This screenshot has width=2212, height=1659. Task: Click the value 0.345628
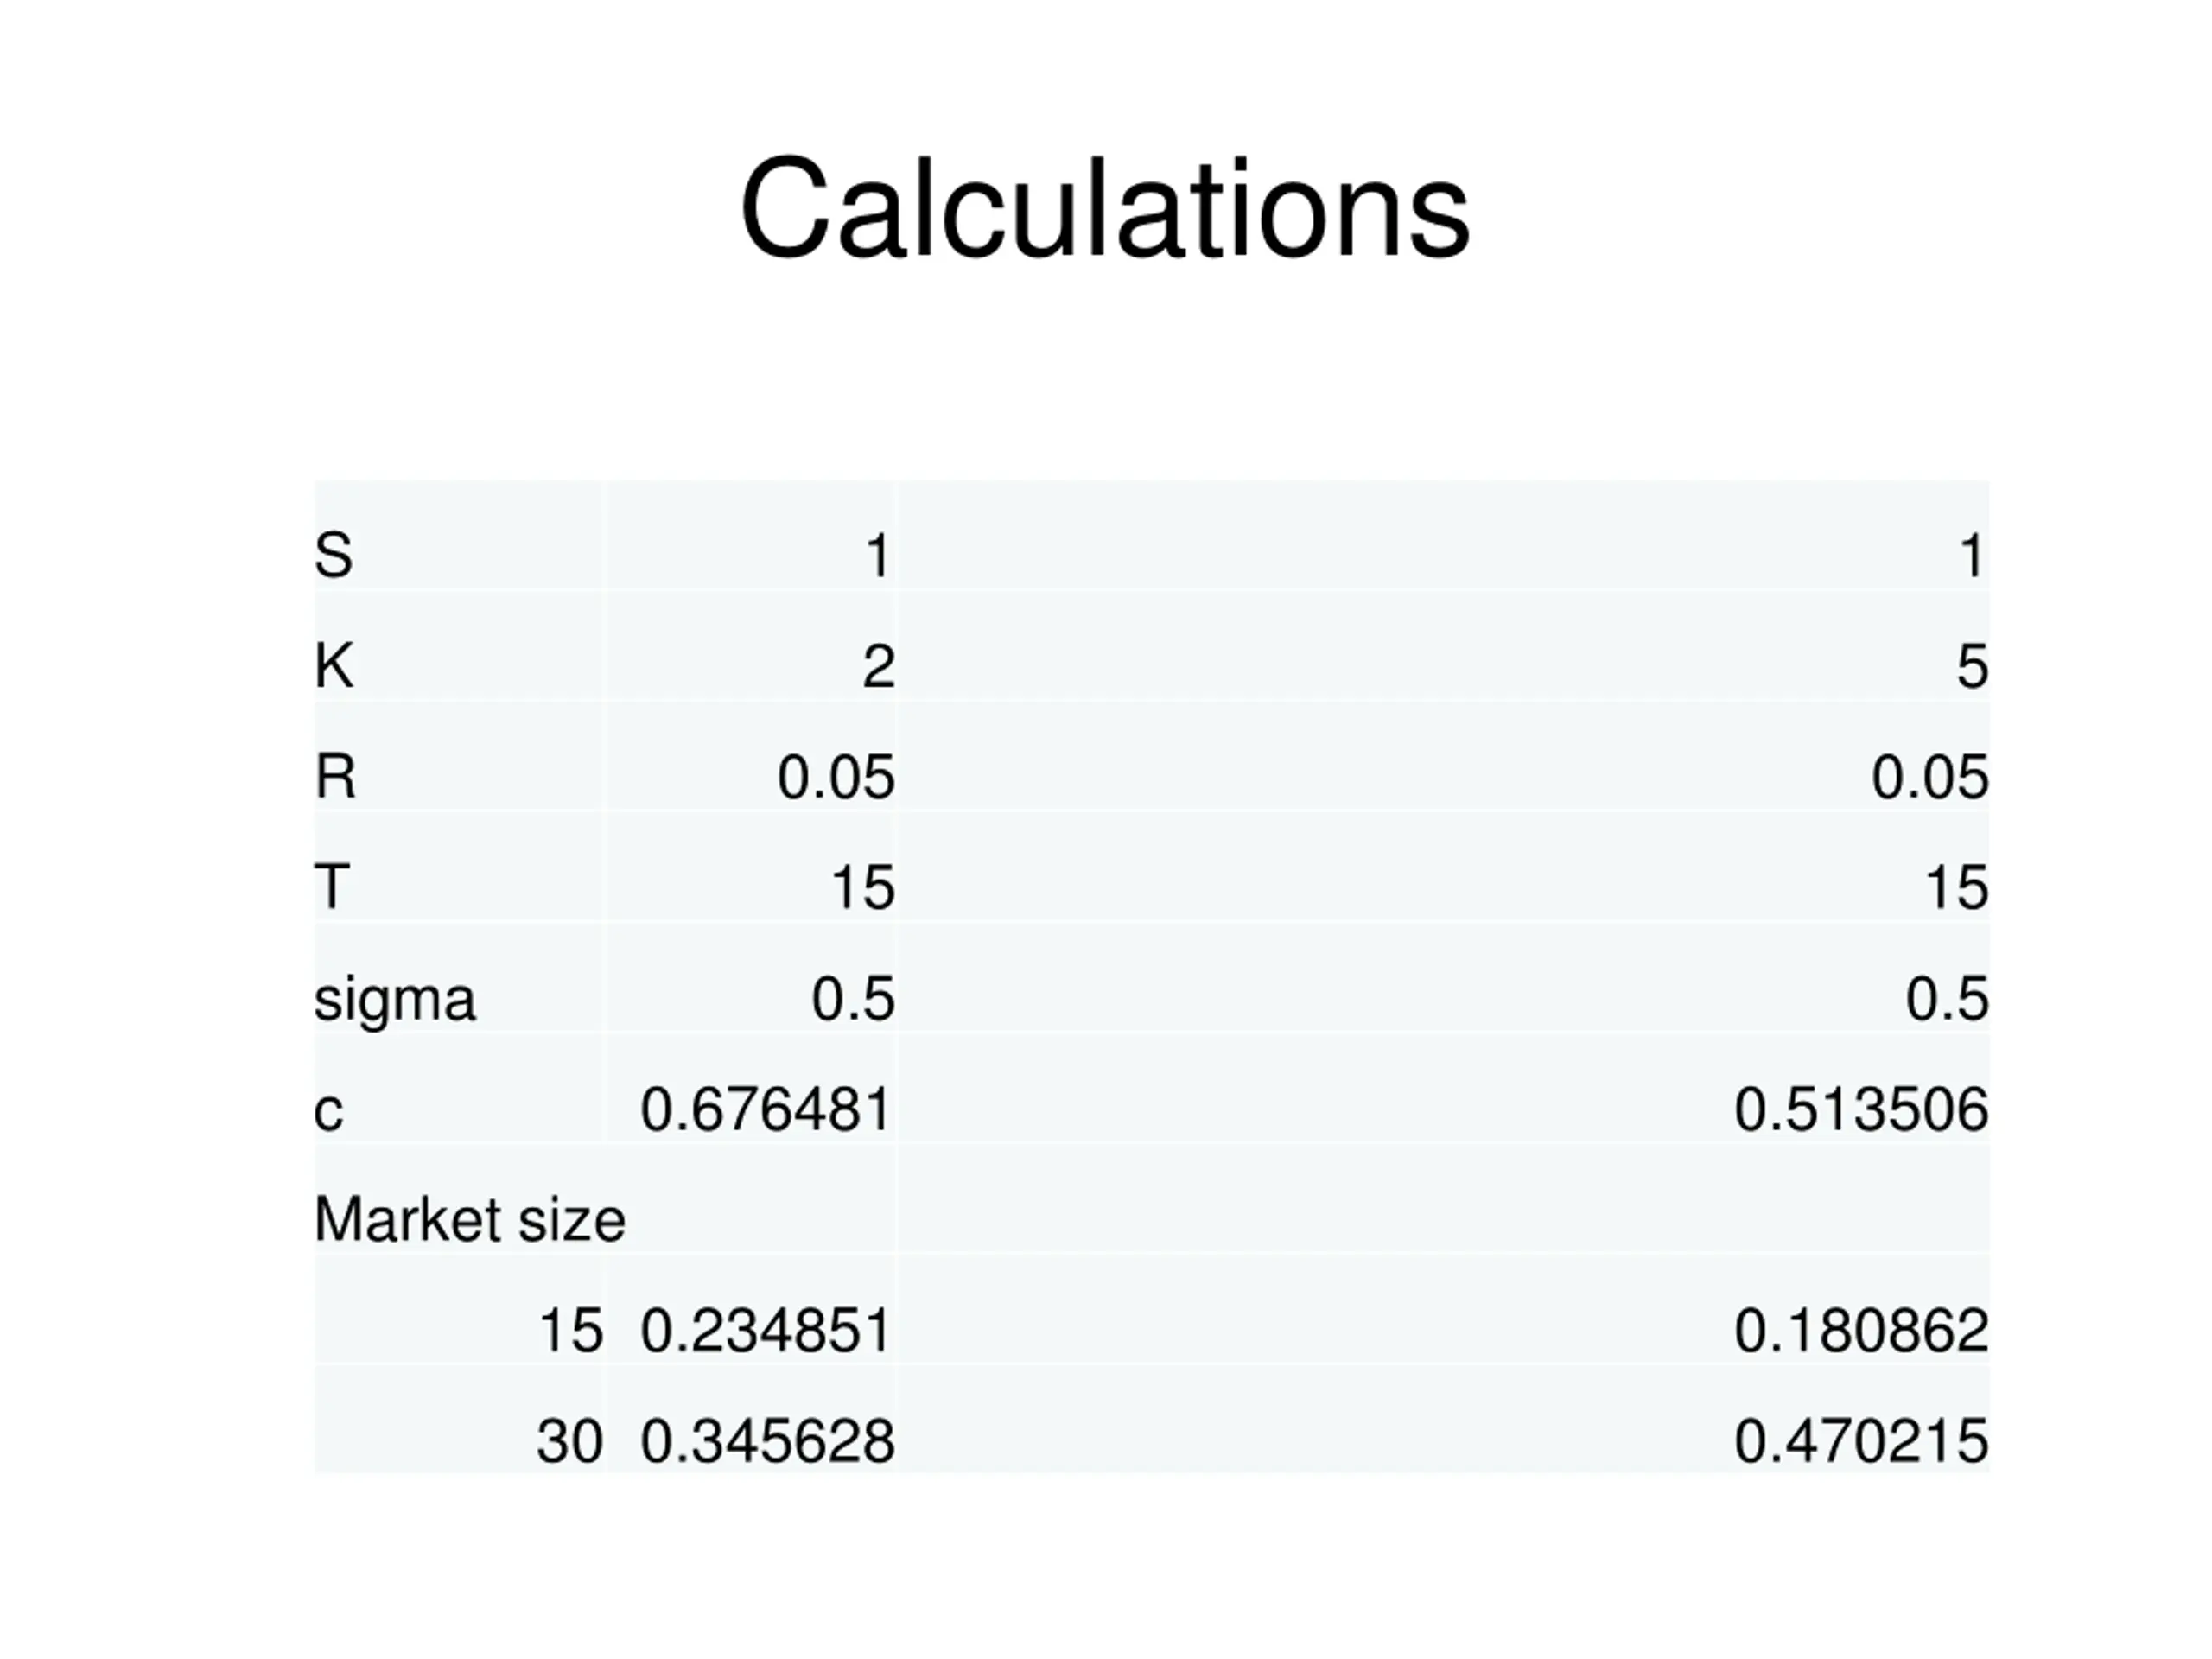[x=767, y=1442]
